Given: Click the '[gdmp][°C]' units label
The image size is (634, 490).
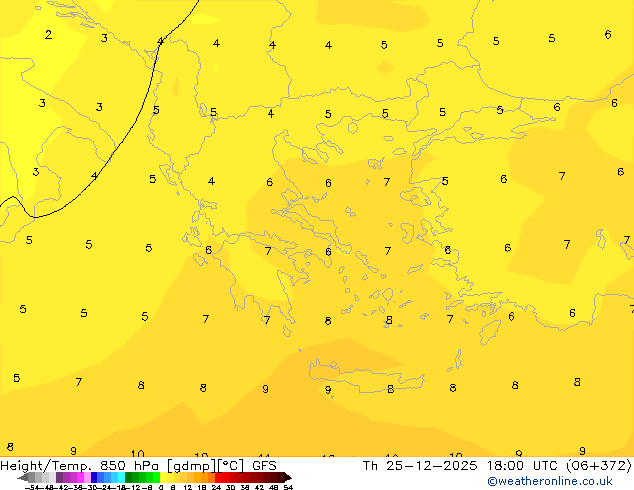Looking at the screenshot, I should [206, 466].
